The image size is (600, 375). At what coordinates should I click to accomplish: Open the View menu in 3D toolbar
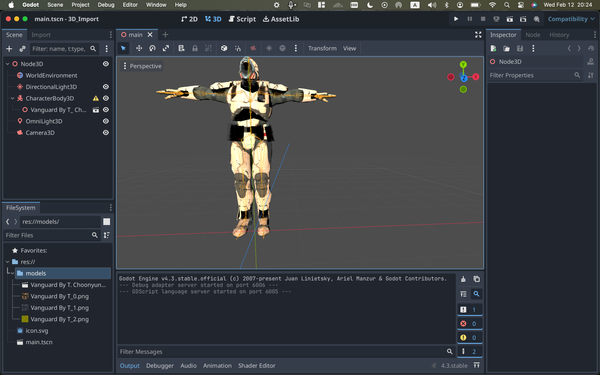coord(349,48)
